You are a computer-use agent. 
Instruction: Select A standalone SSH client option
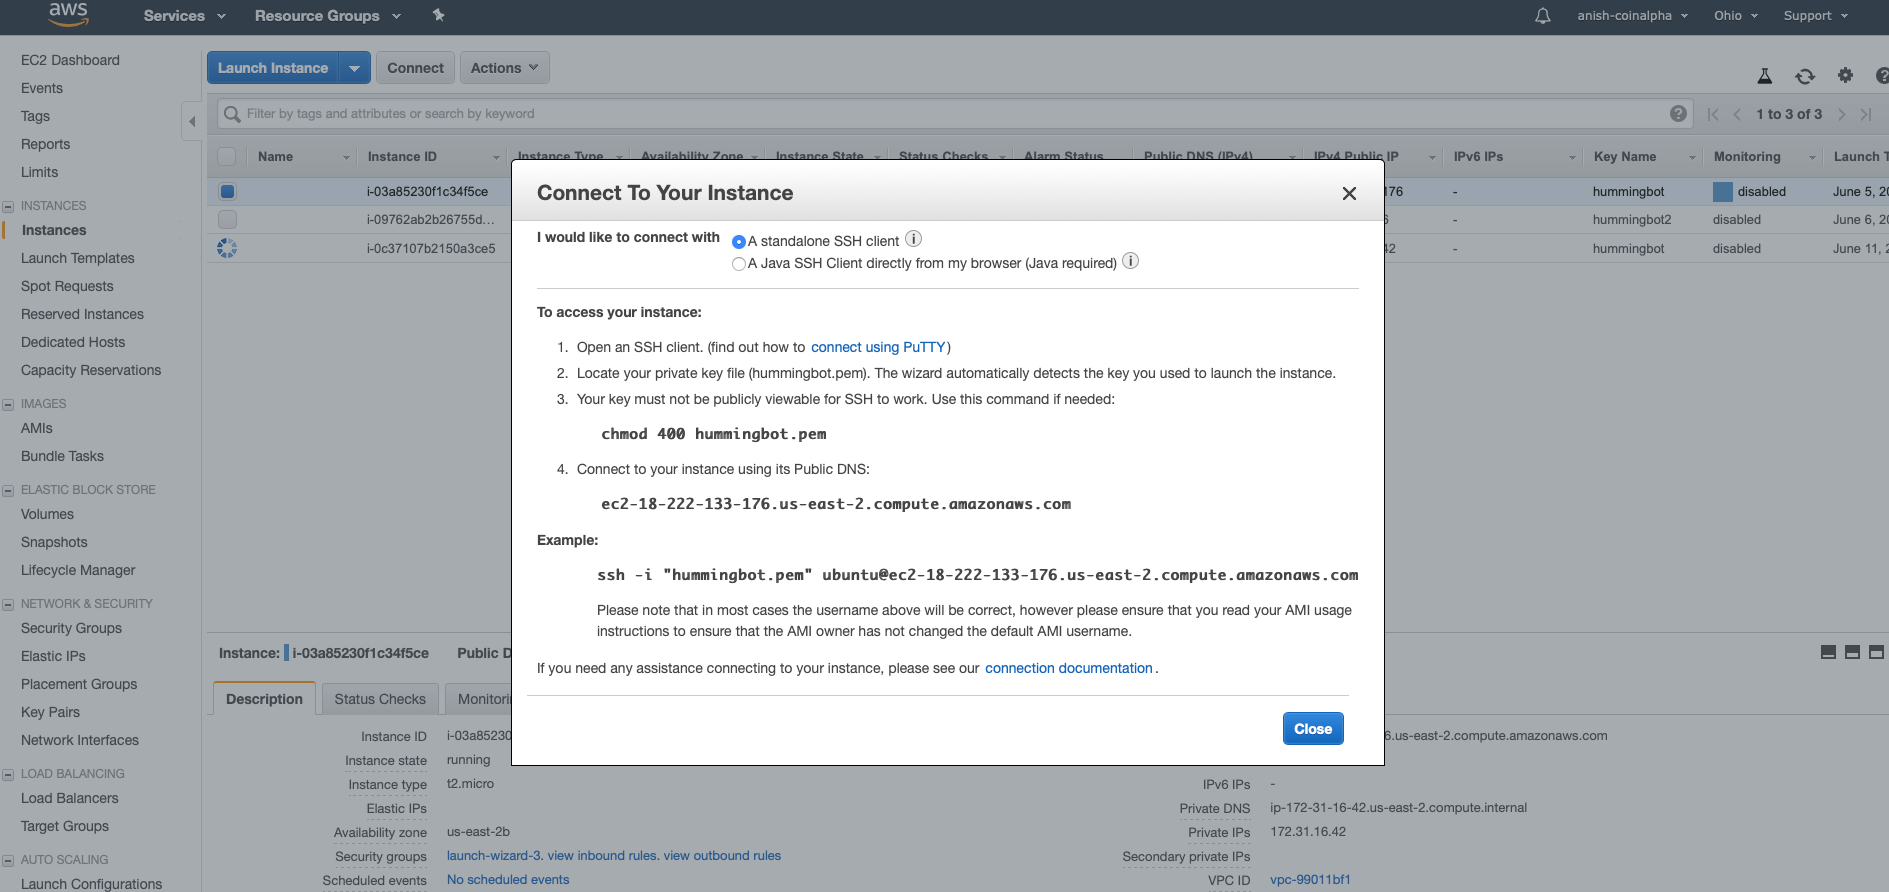[x=739, y=242]
